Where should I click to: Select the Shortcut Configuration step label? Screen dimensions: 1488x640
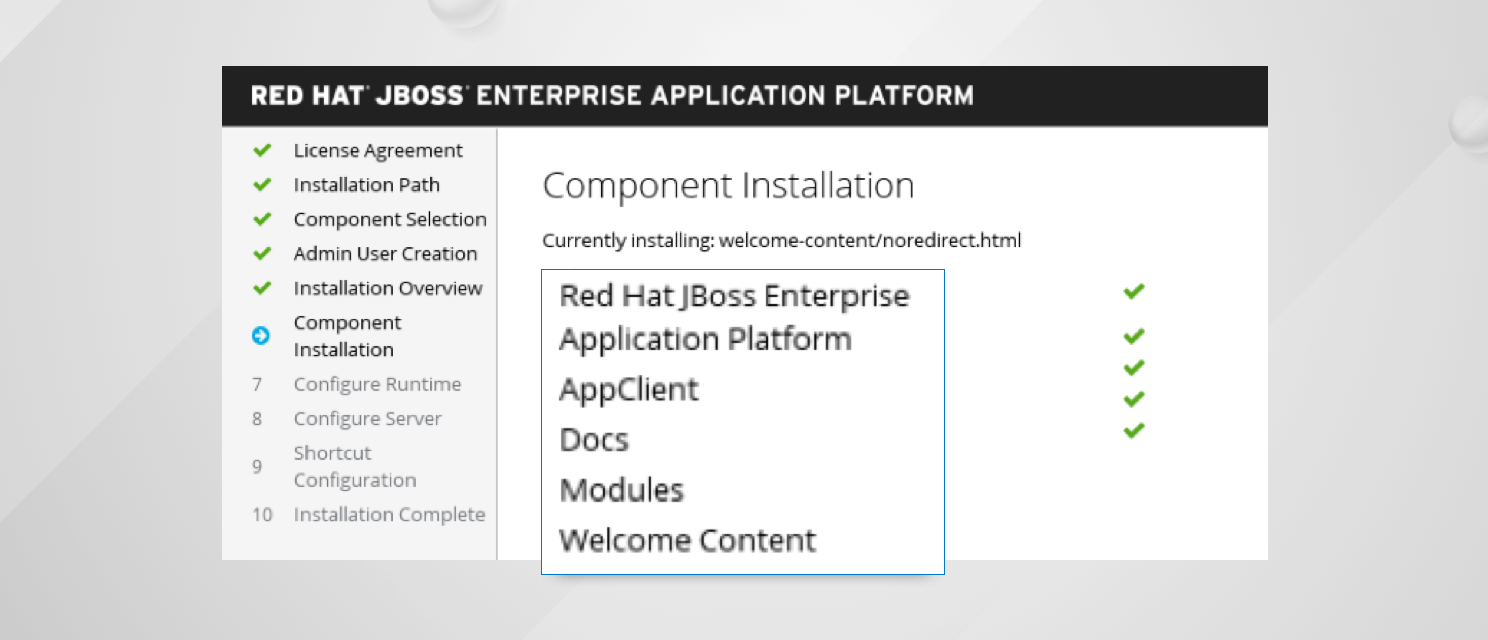point(354,467)
